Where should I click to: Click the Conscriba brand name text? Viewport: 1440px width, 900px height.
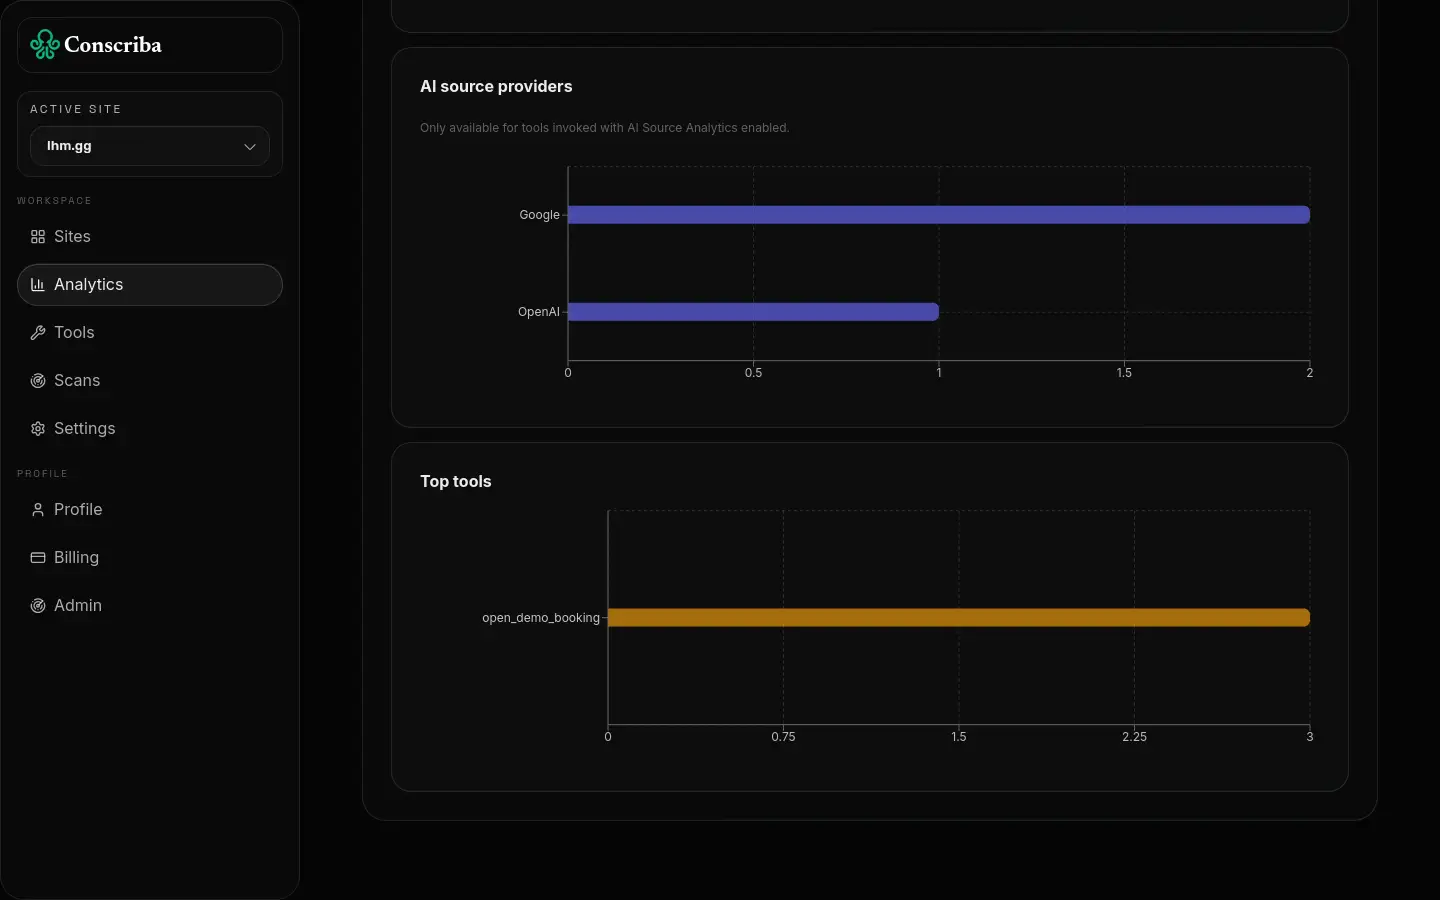coord(113,45)
